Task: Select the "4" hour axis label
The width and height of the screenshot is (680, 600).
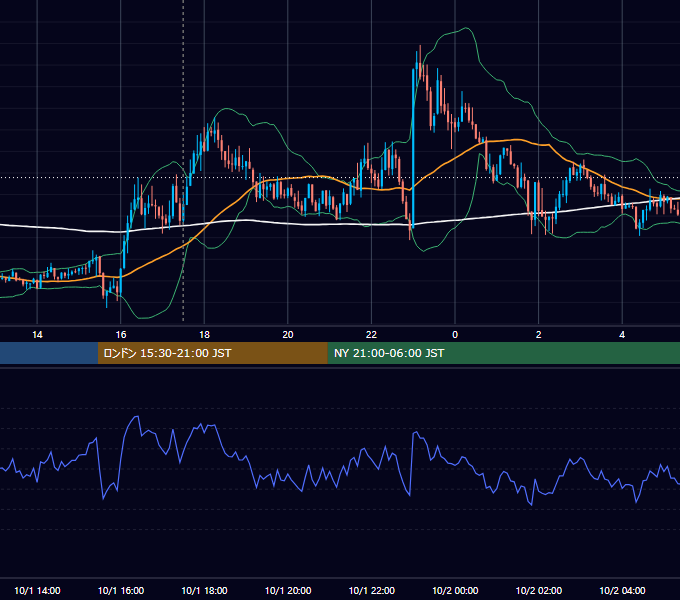Action: pos(622,335)
